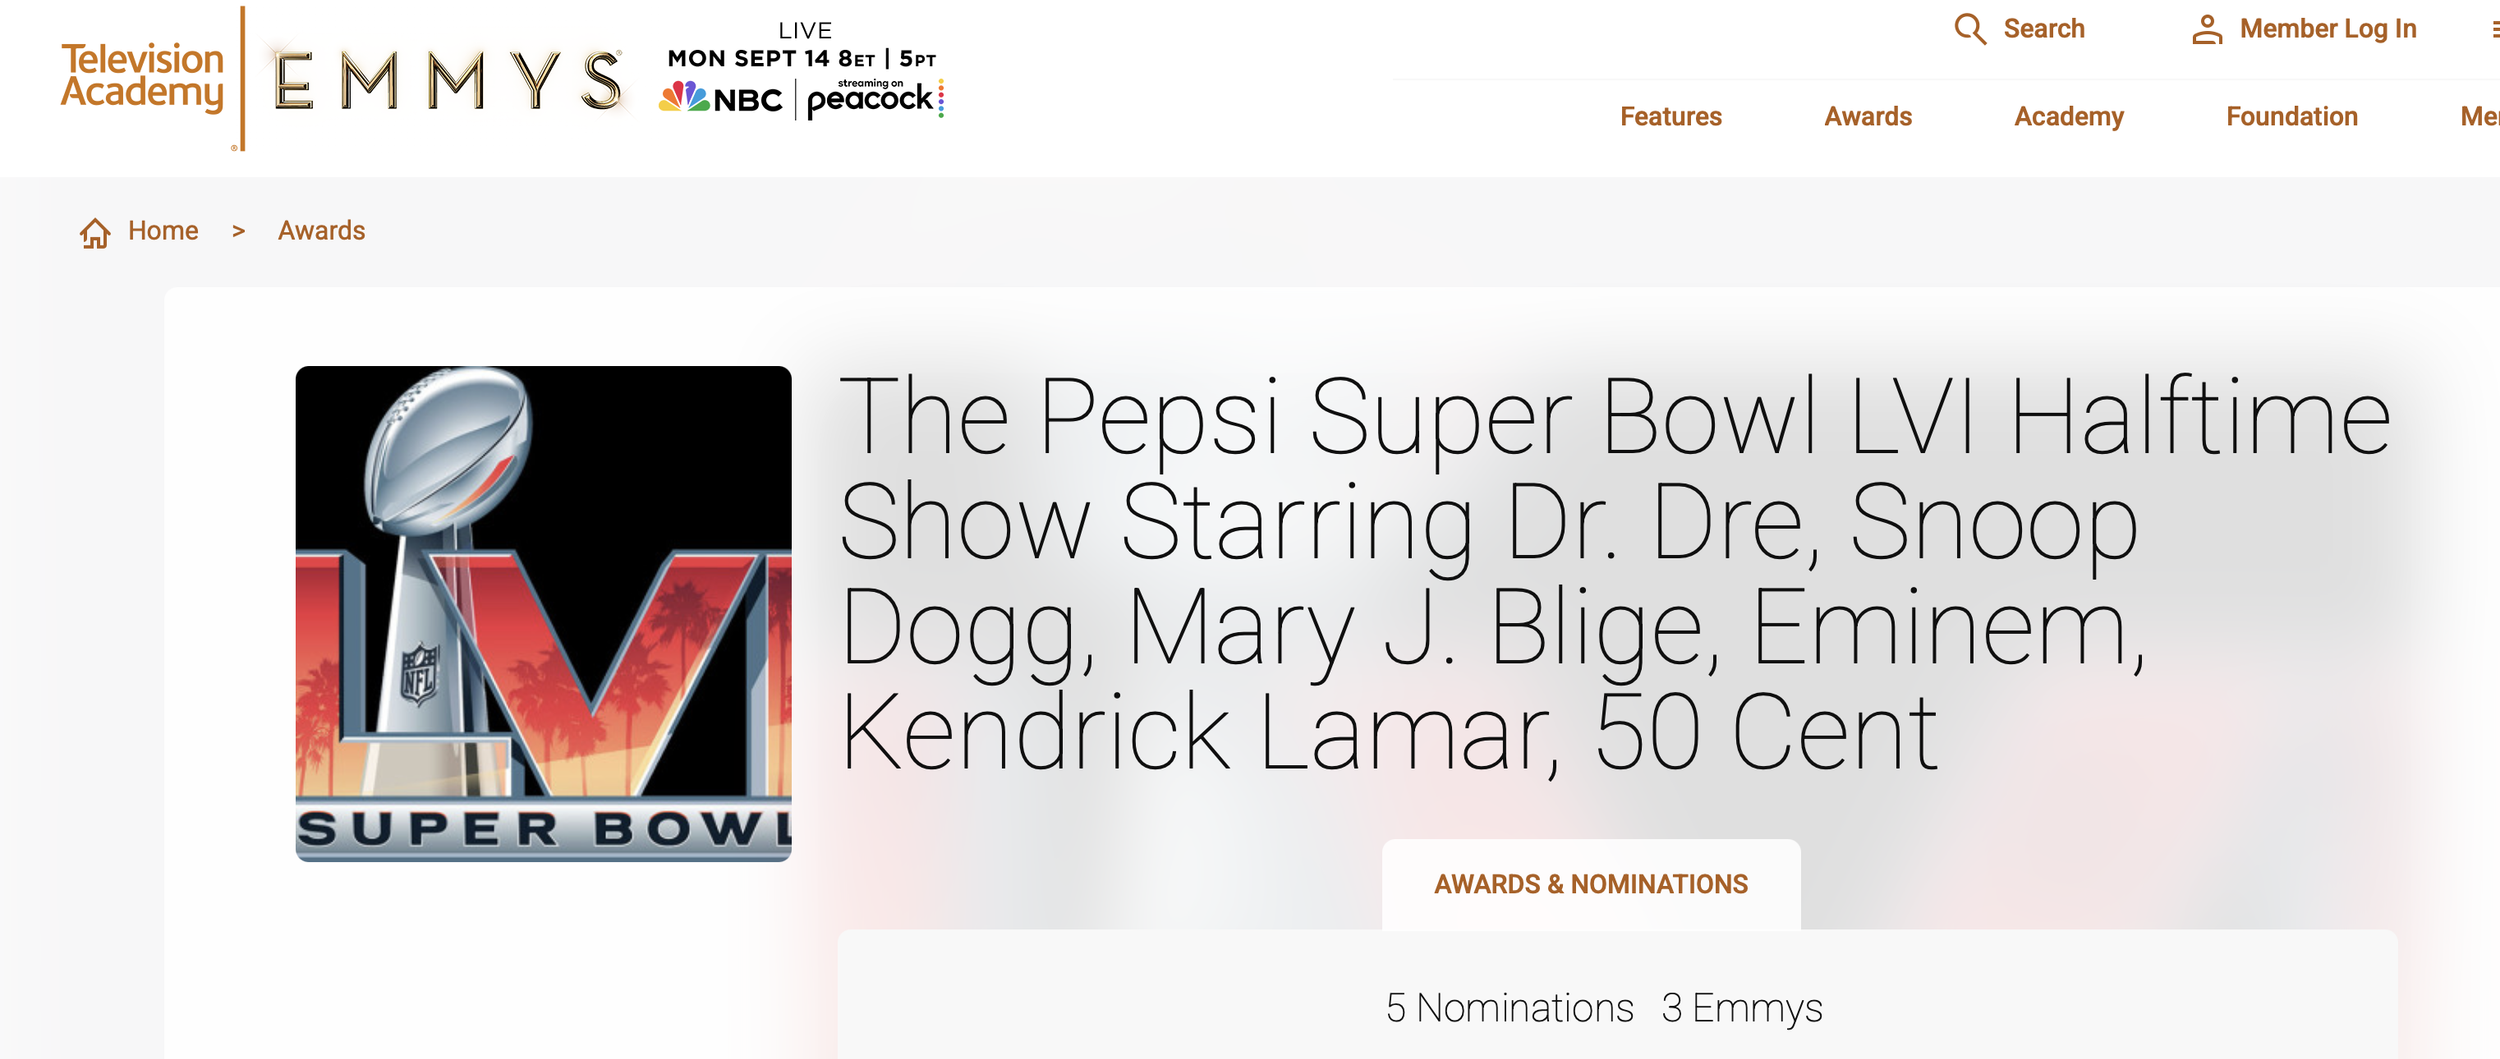Click the 5 Nominations count text
This screenshot has height=1059, width=2500.
1509,1007
